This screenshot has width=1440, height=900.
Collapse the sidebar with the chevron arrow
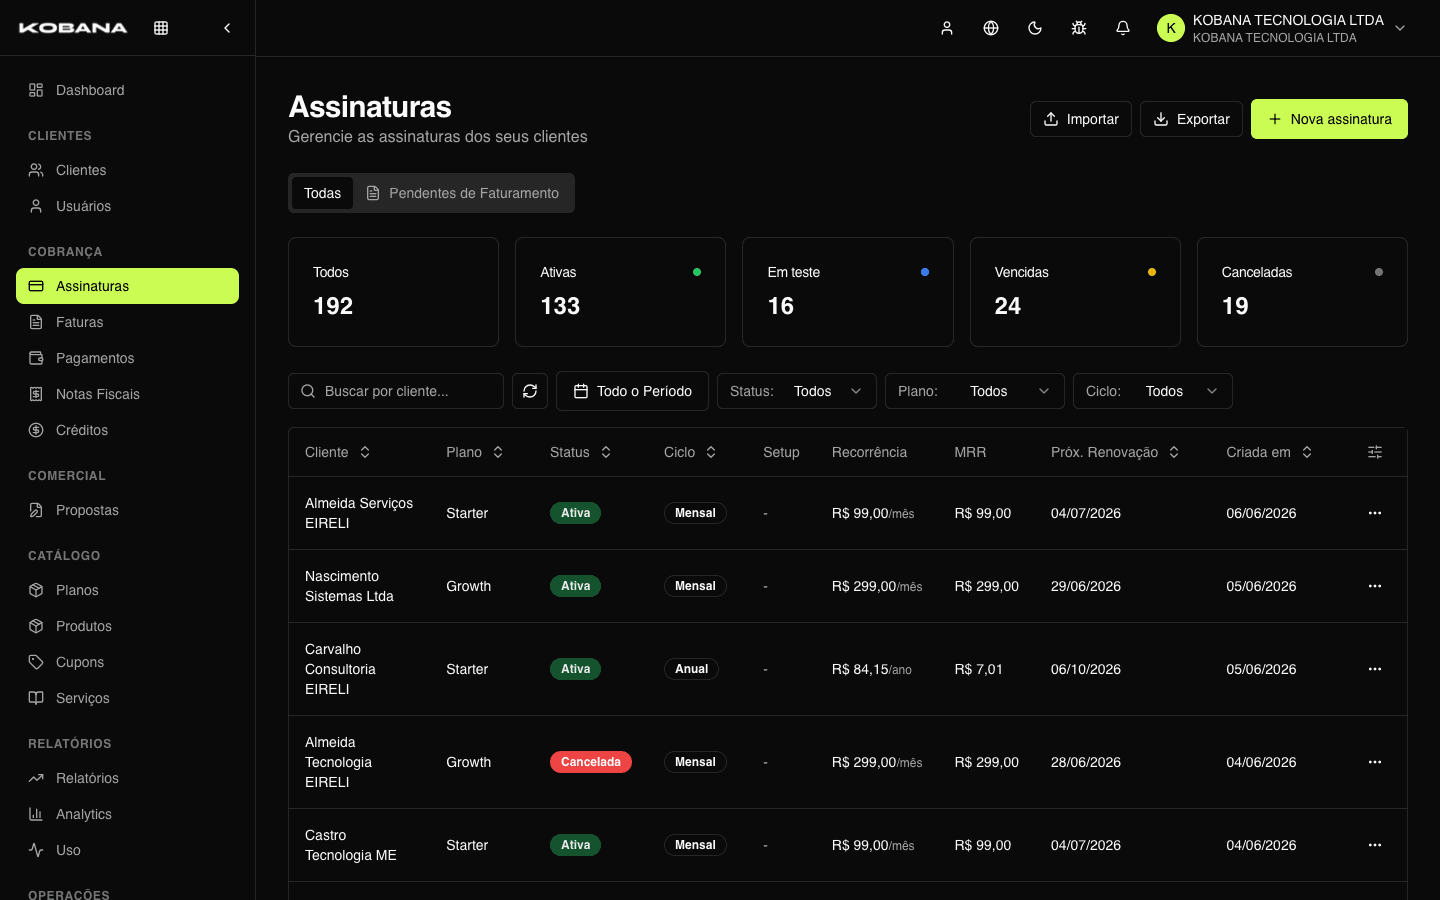(x=227, y=28)
